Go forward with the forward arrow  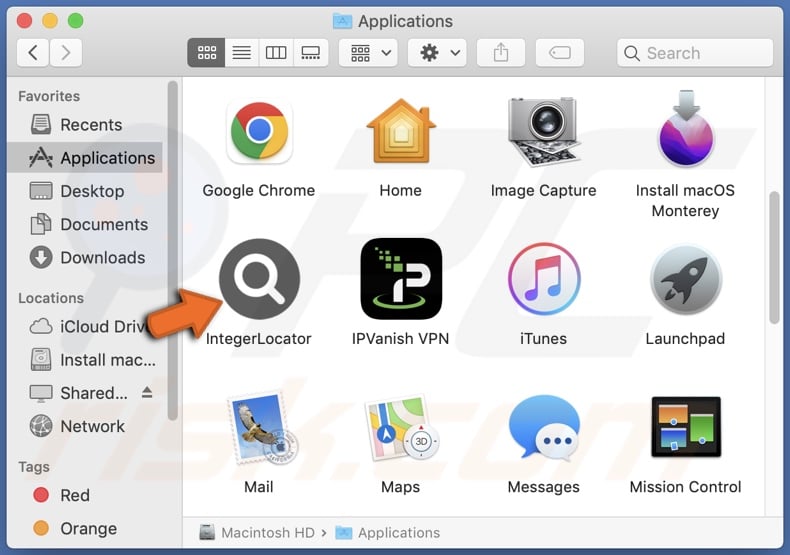point(65,52)
